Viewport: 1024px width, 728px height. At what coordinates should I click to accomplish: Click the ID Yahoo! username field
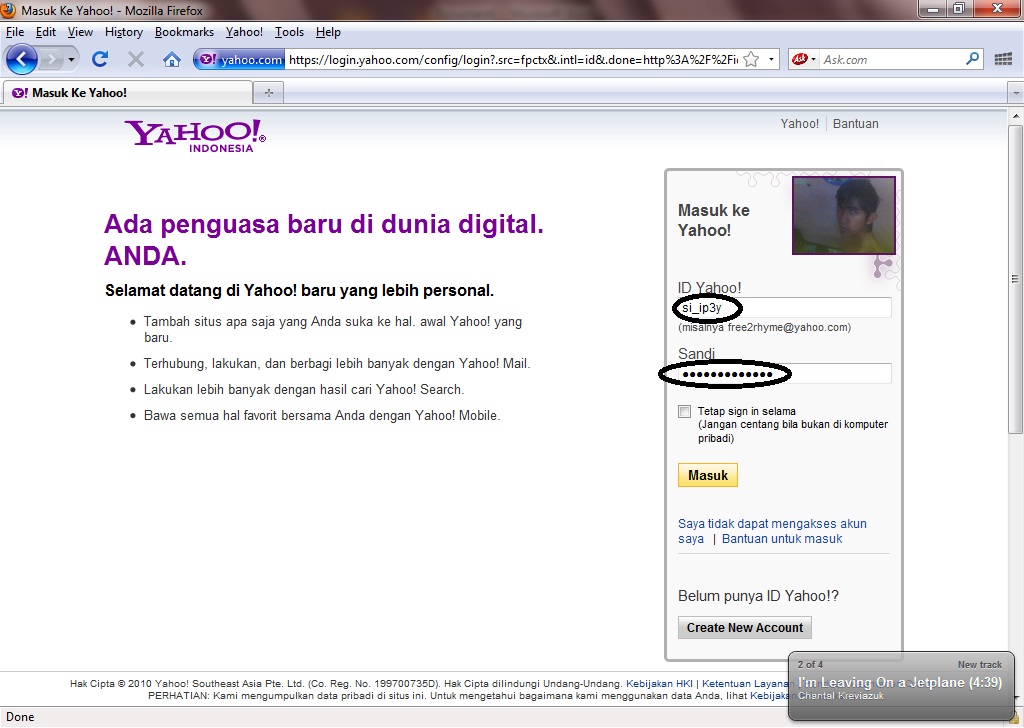[x=784, y=308]
